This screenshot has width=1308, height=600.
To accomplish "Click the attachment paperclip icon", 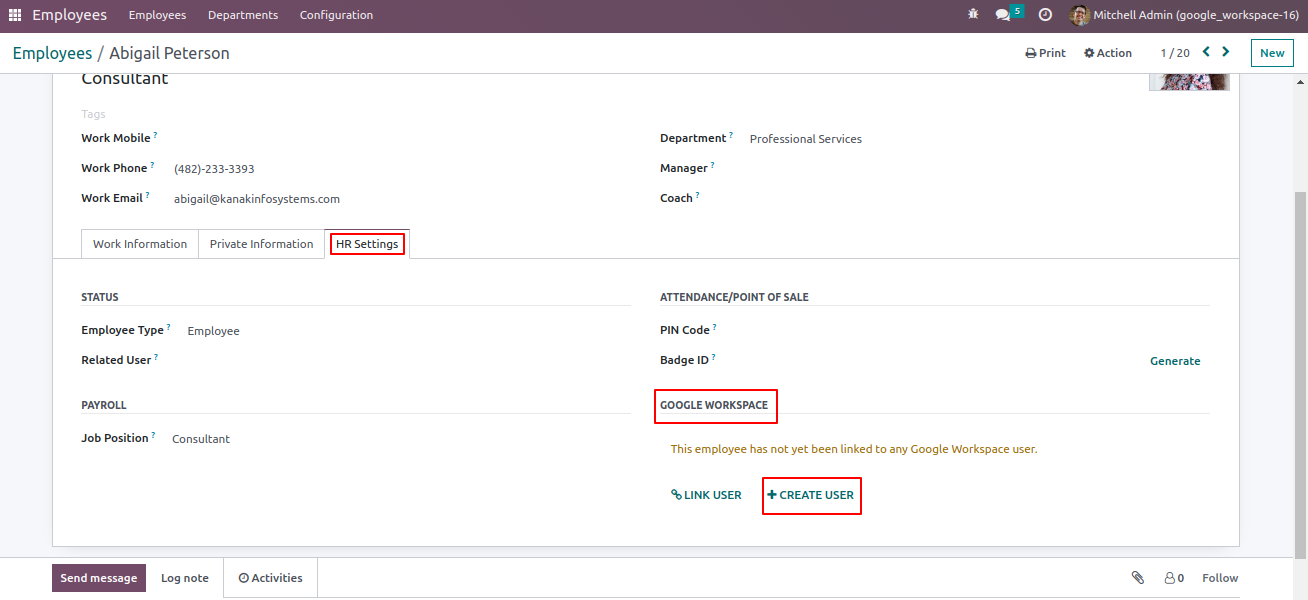I will tap(1137, 578).
